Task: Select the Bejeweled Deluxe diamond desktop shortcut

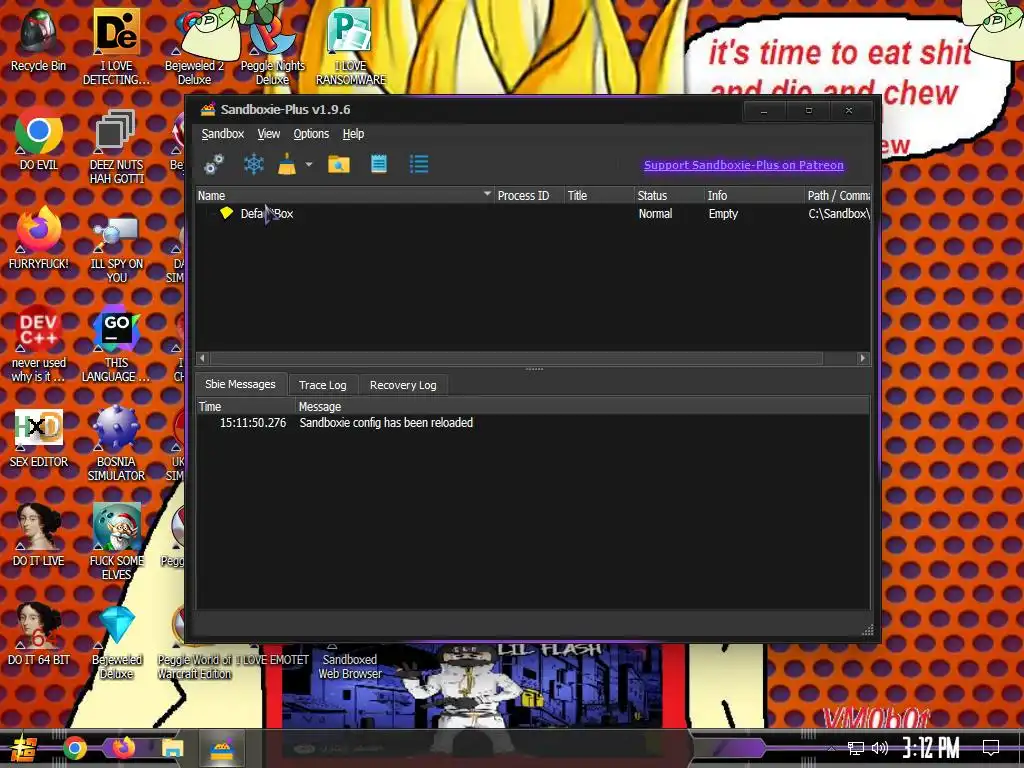Action: point(116,642)
